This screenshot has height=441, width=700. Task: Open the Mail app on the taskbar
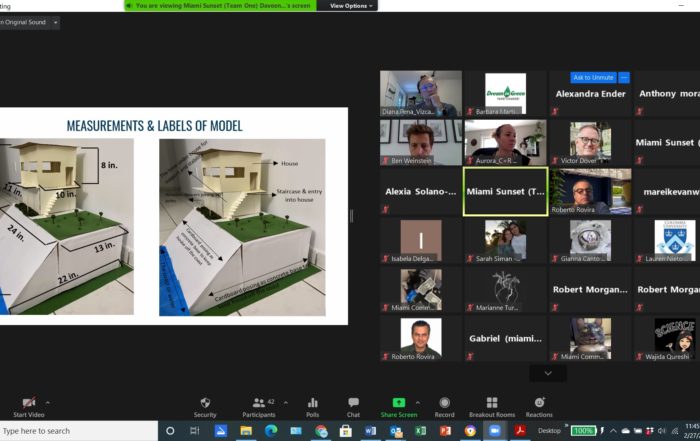click(x=296, y=431)
